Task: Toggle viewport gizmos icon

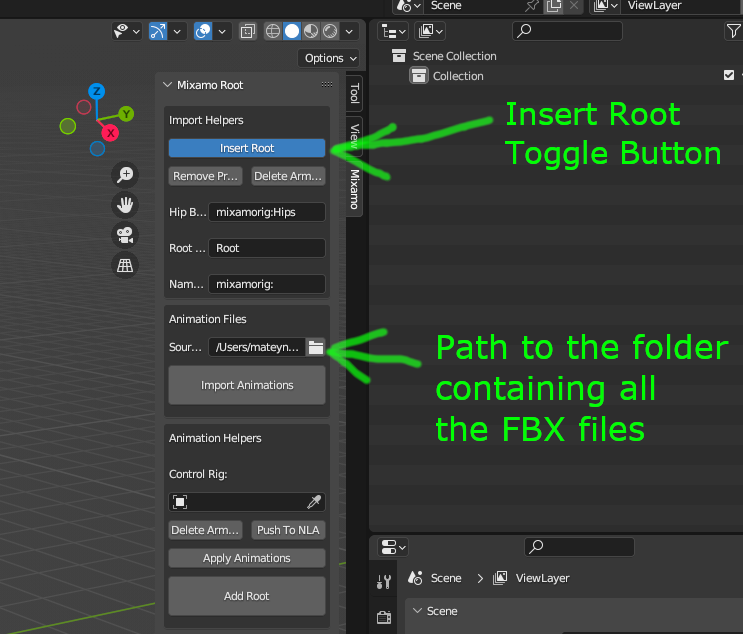Action: coord(158,31)
